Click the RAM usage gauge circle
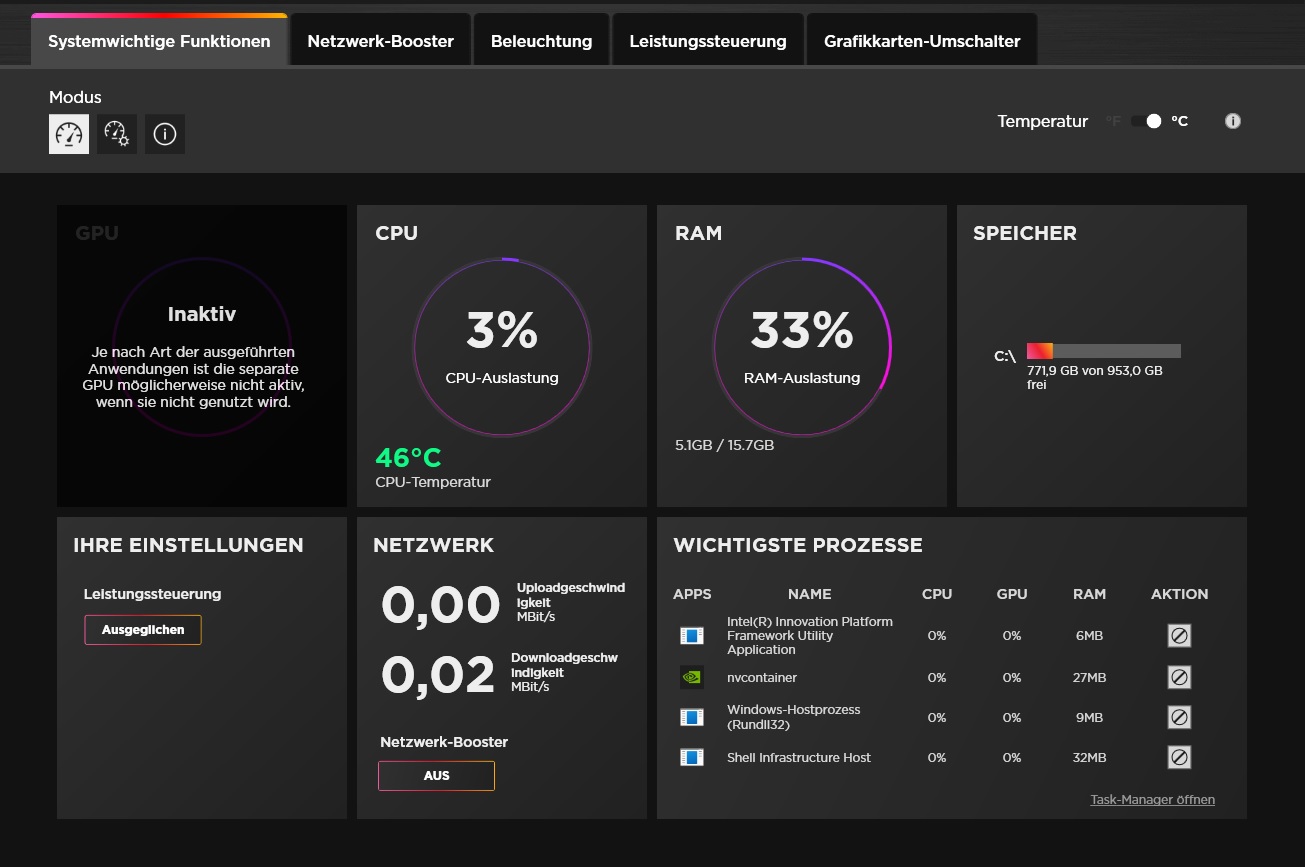This screenshot has height=867, width=1305. [801, 347]
